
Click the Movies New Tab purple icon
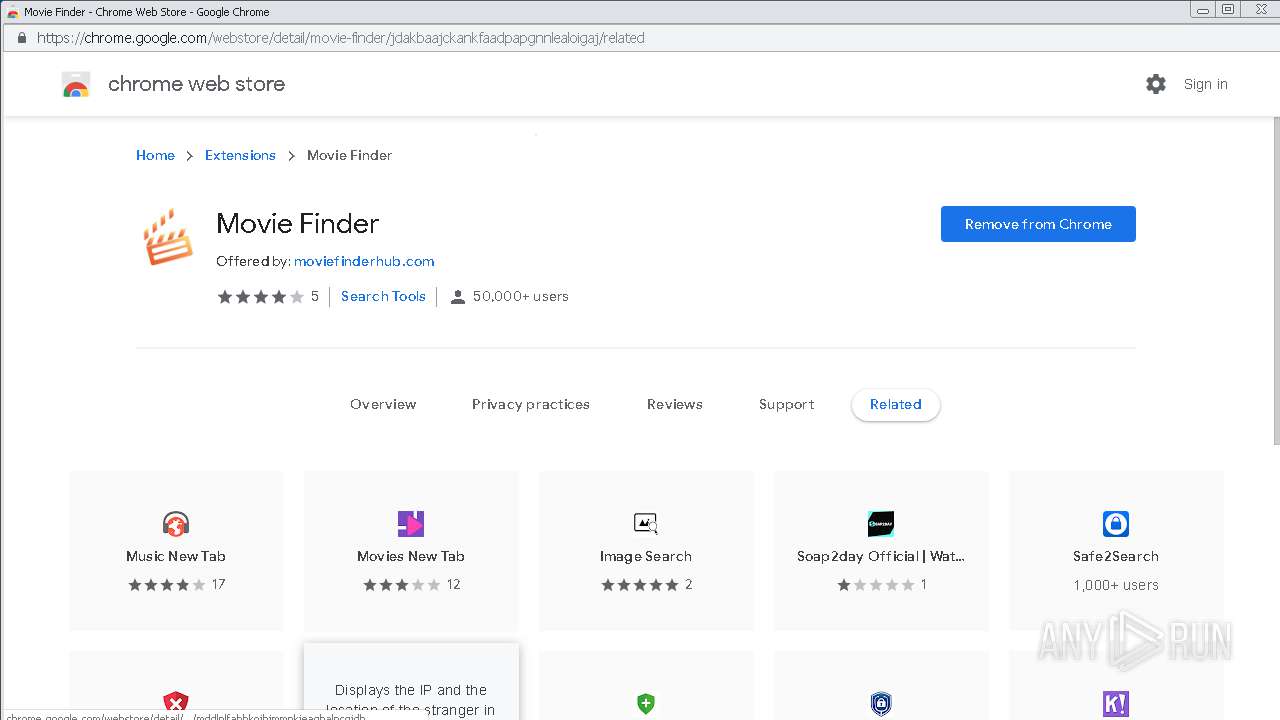click(x=411, y=524)
